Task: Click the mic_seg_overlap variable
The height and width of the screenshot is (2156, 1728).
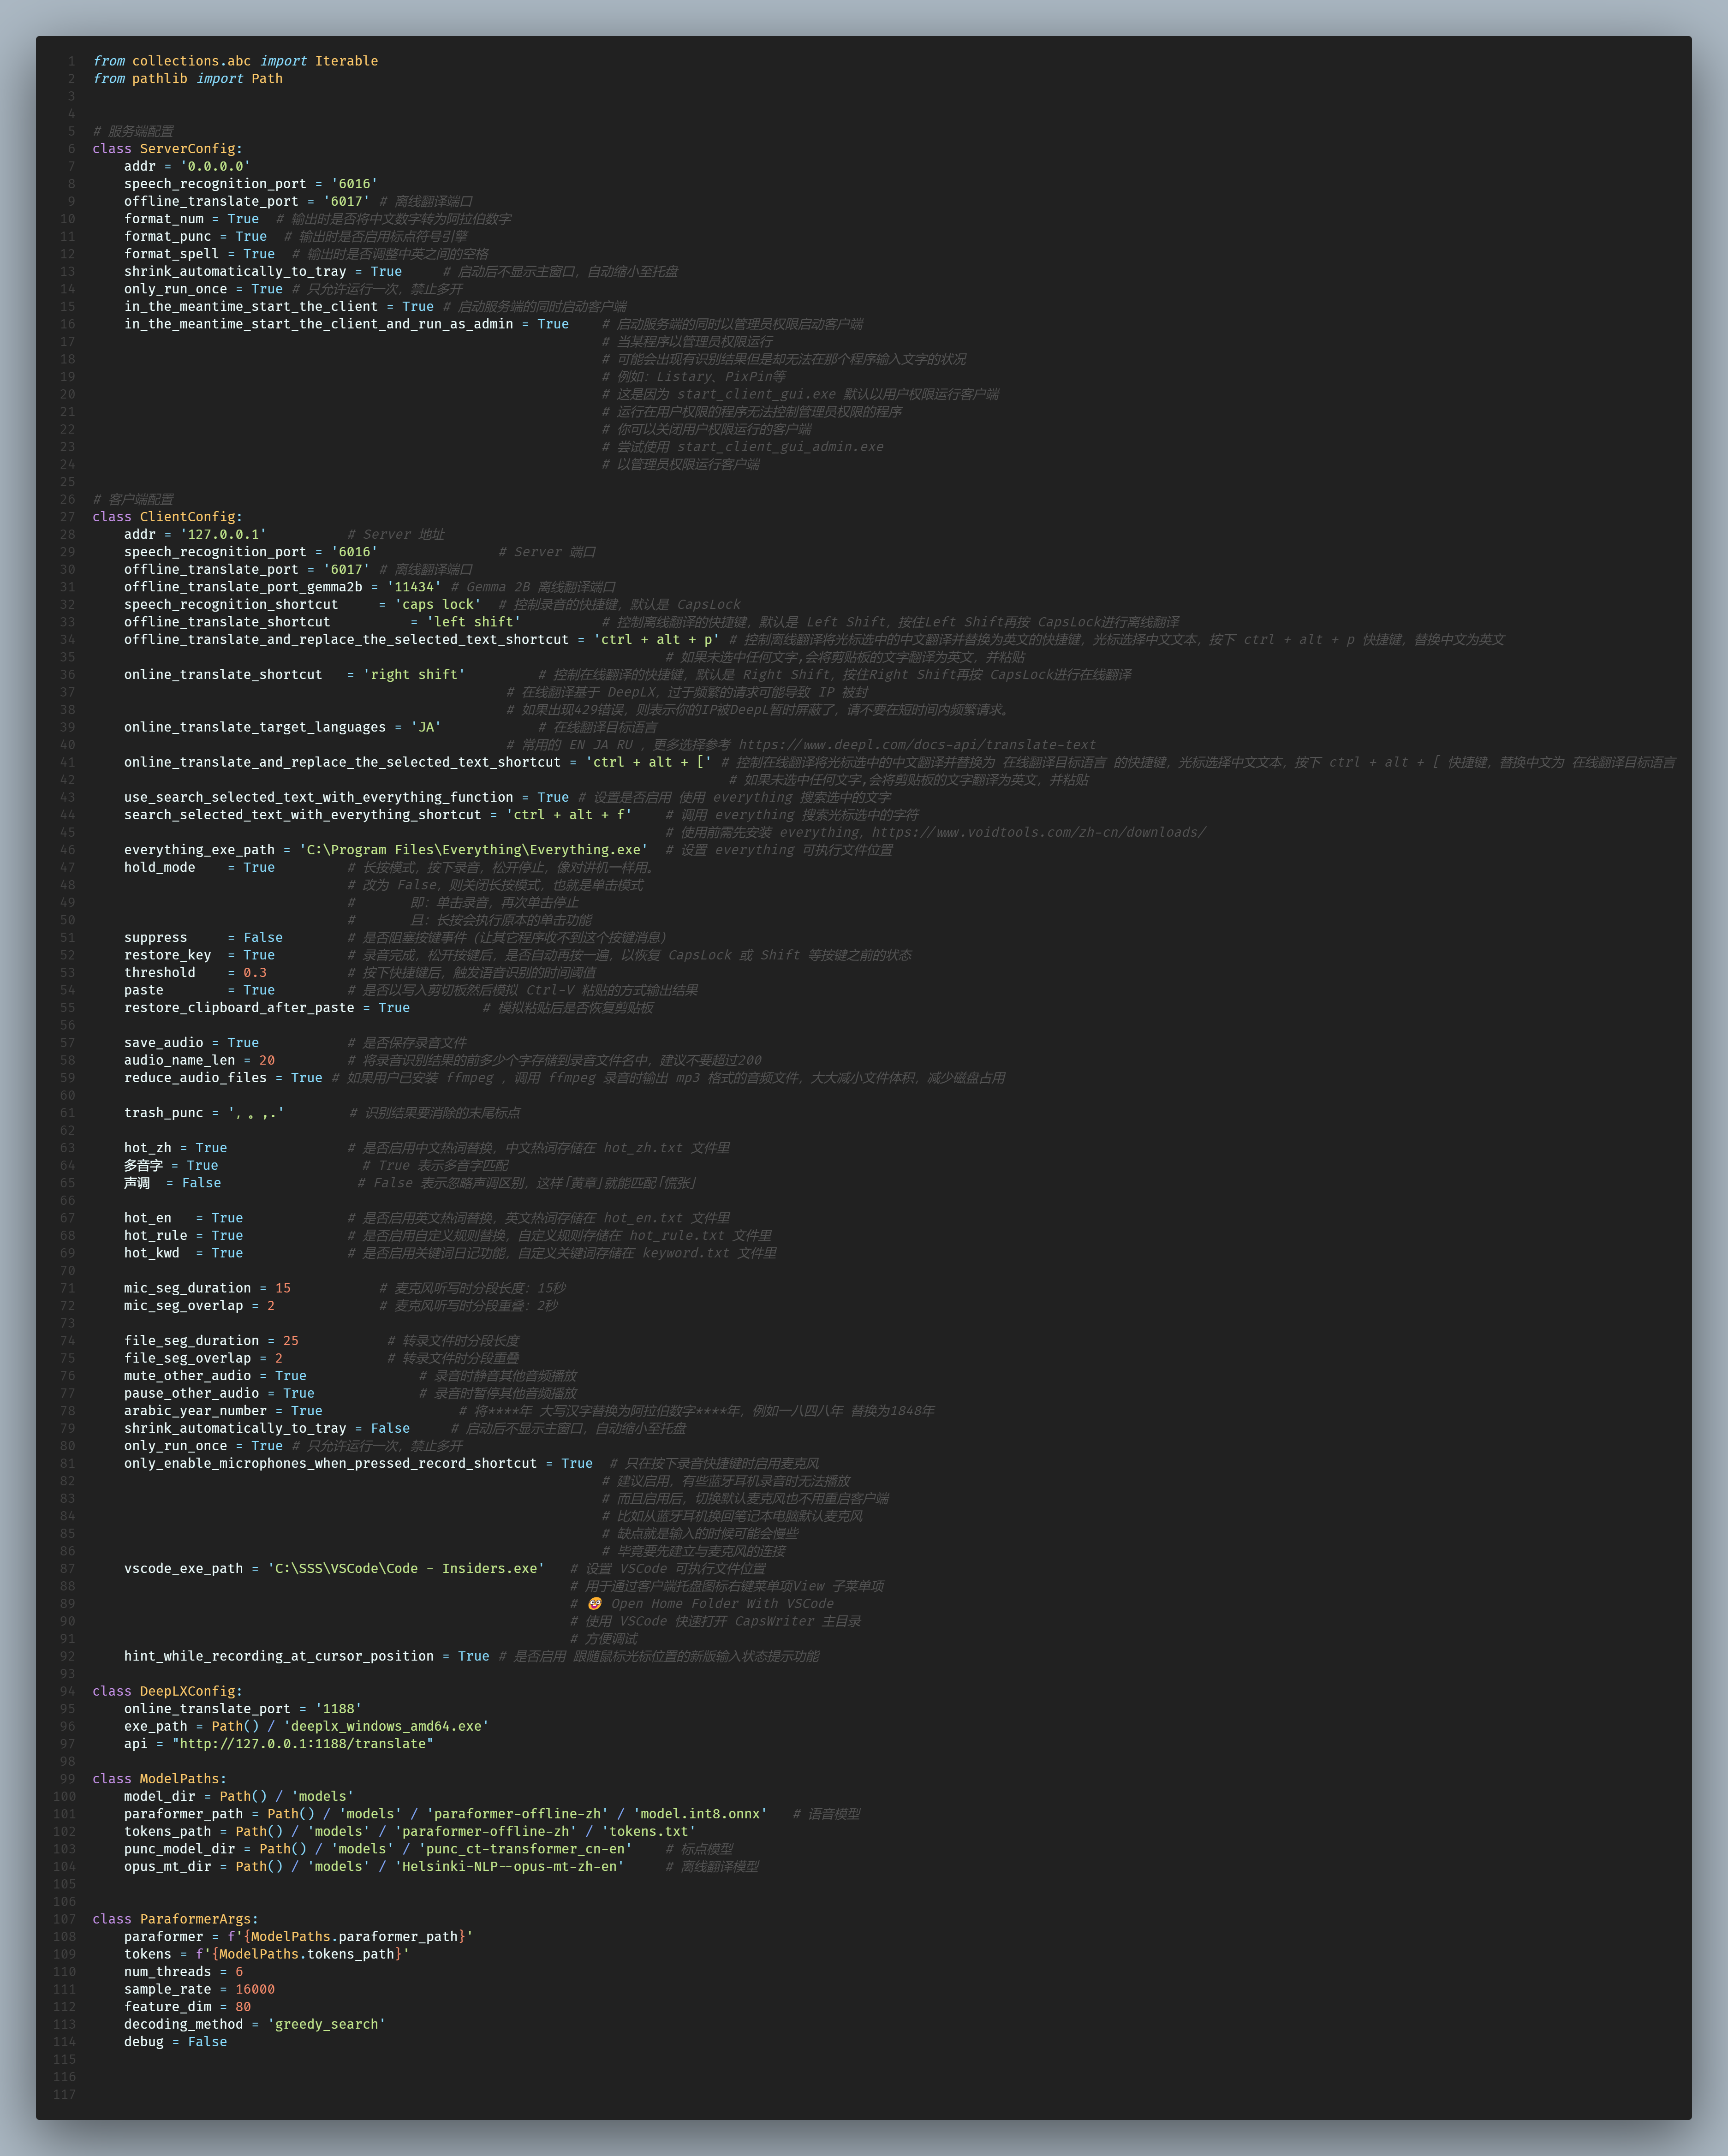Action: coord(184,1305)
